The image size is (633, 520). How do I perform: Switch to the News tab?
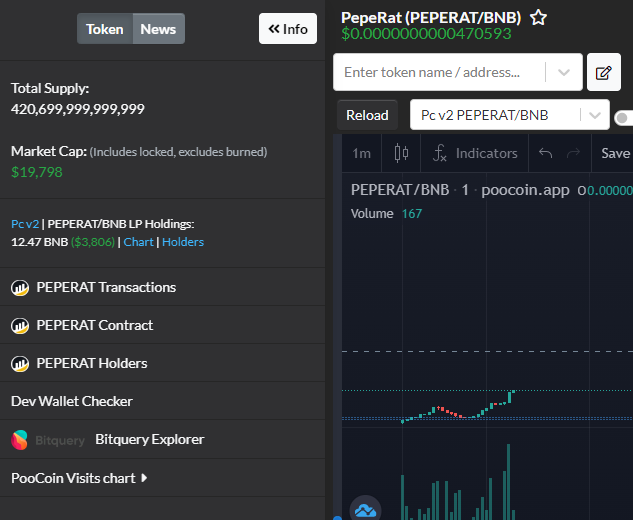pyautogui.click(x=158, y=29)
